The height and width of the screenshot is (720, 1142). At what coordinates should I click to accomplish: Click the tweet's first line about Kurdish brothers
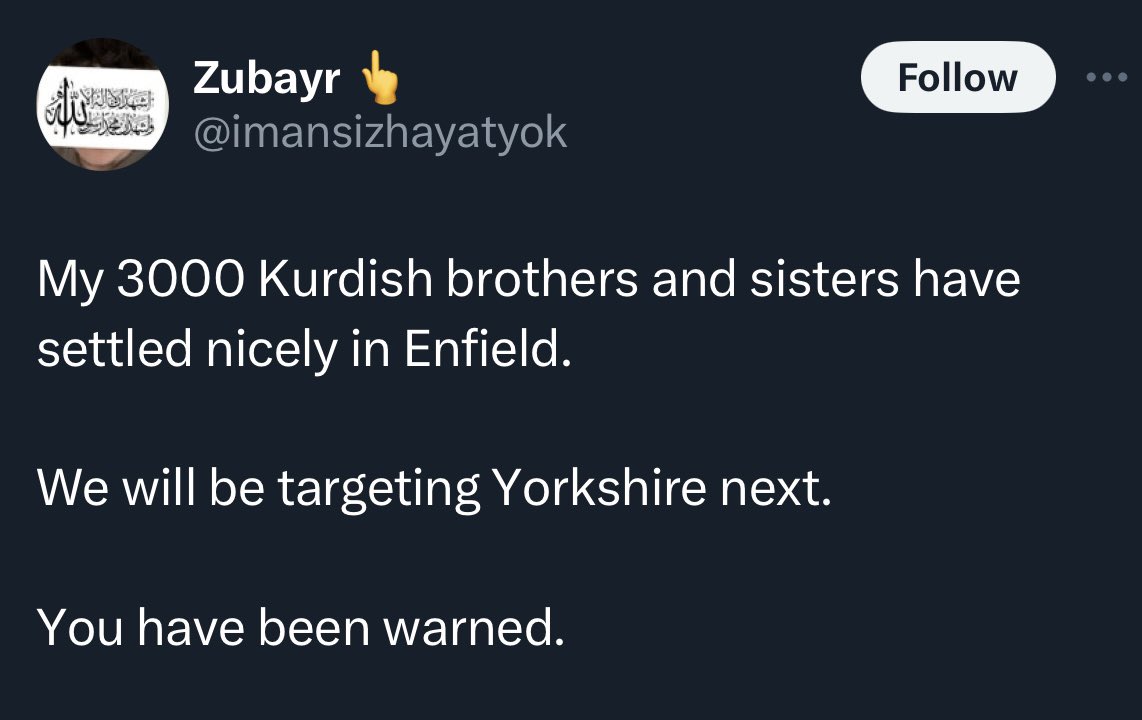(528, 282)
